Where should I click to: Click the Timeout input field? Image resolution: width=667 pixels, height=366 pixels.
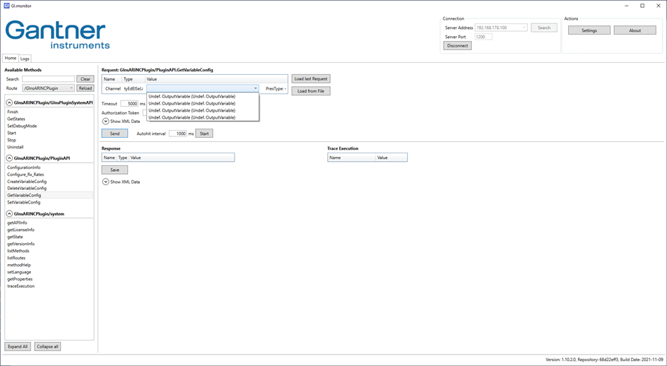click(129, 104)
